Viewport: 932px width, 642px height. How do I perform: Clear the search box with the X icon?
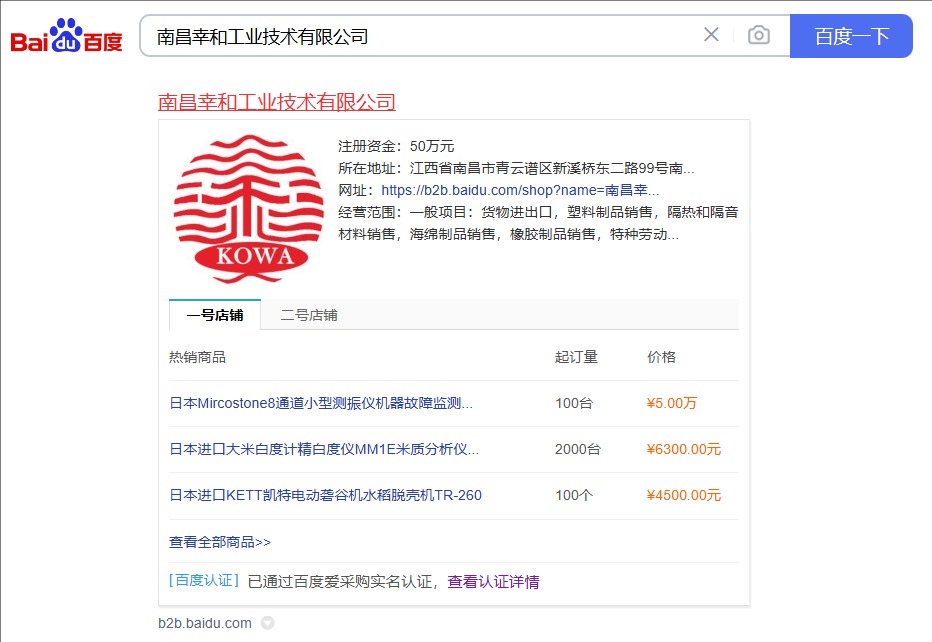click(711, 35)
